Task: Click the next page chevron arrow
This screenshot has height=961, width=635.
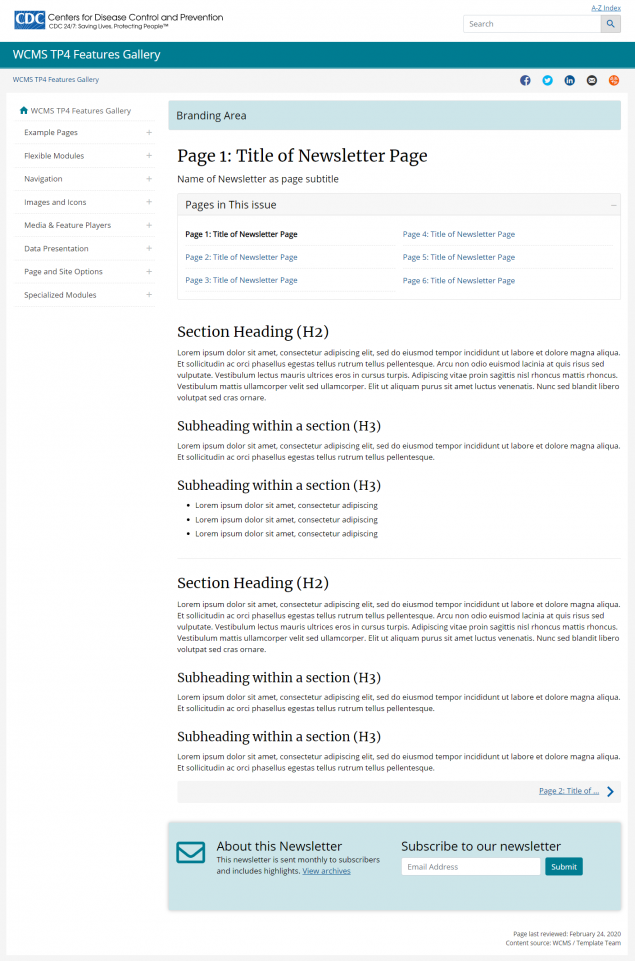Action: (x=610, y=791)
